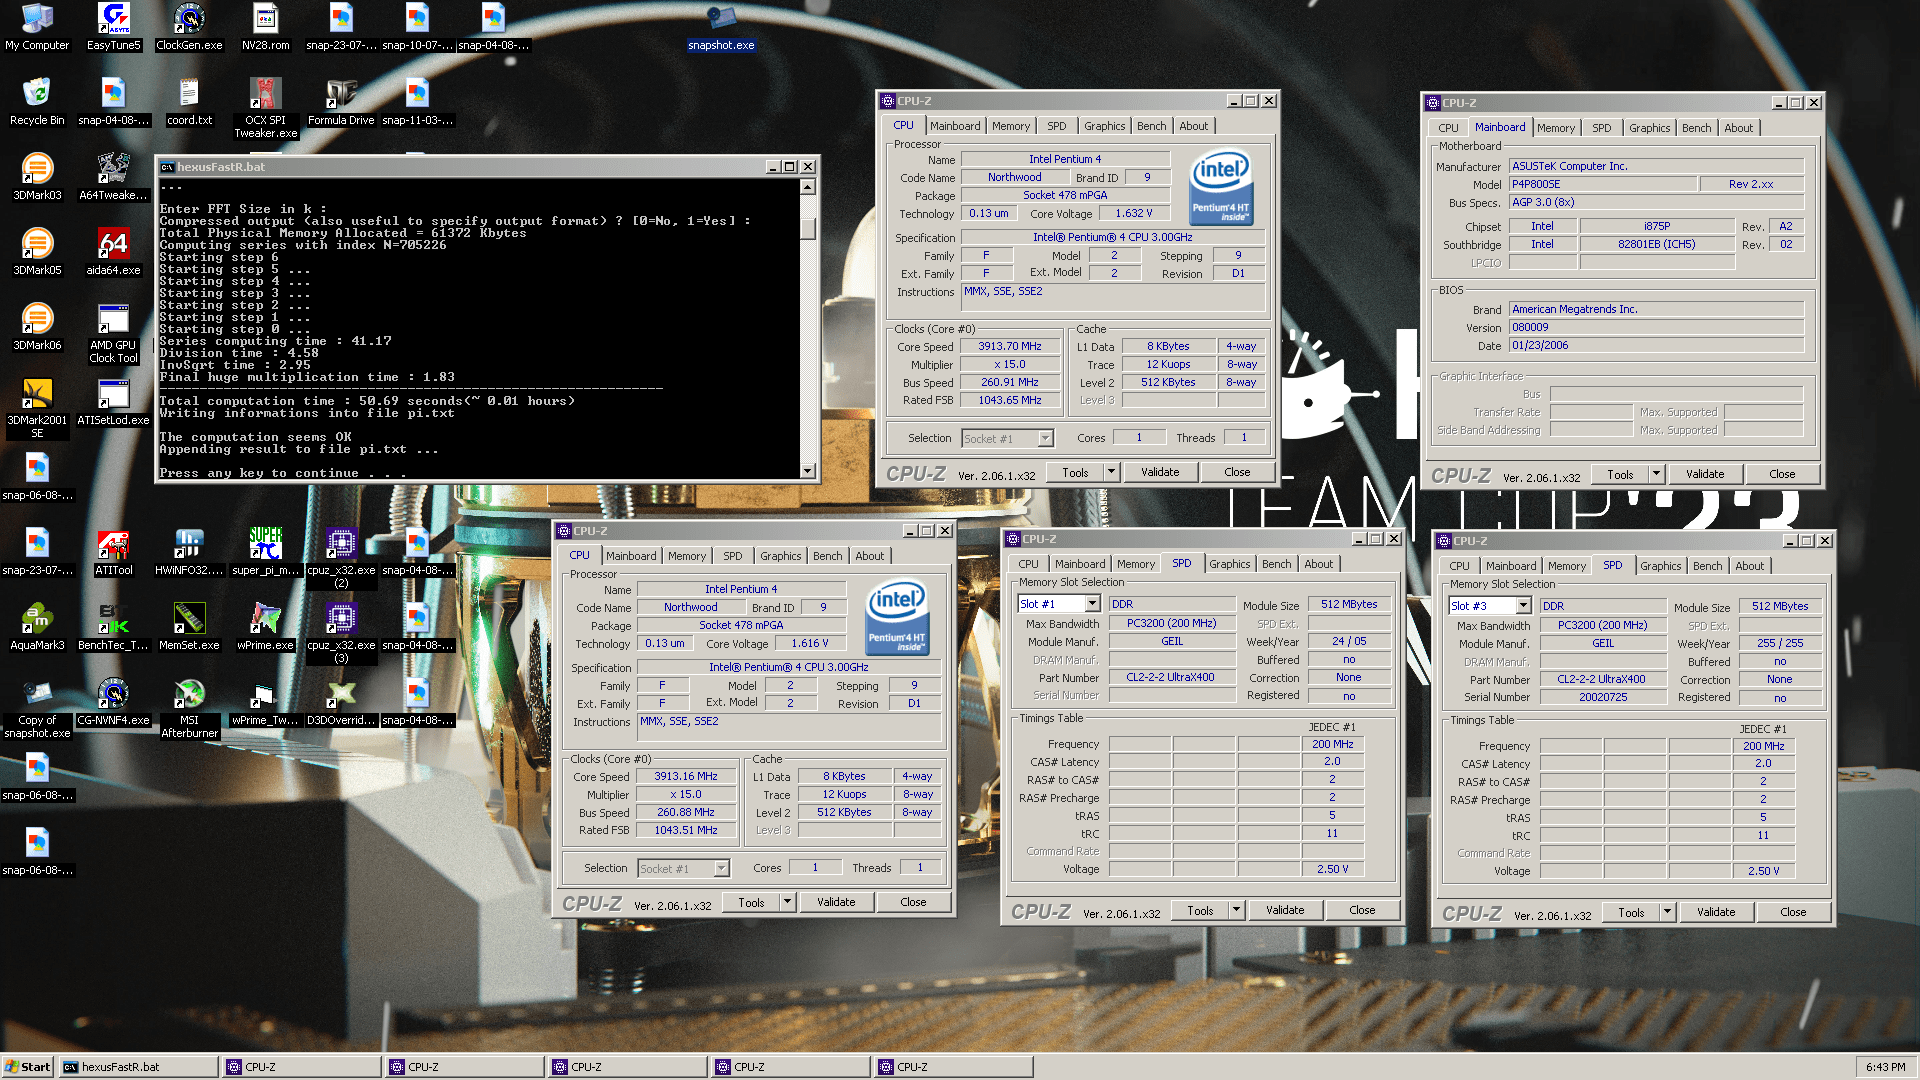Open the AMD GPU Clock Tool icon
The width and height of the screenshot is (1920, 1080).
113,334
